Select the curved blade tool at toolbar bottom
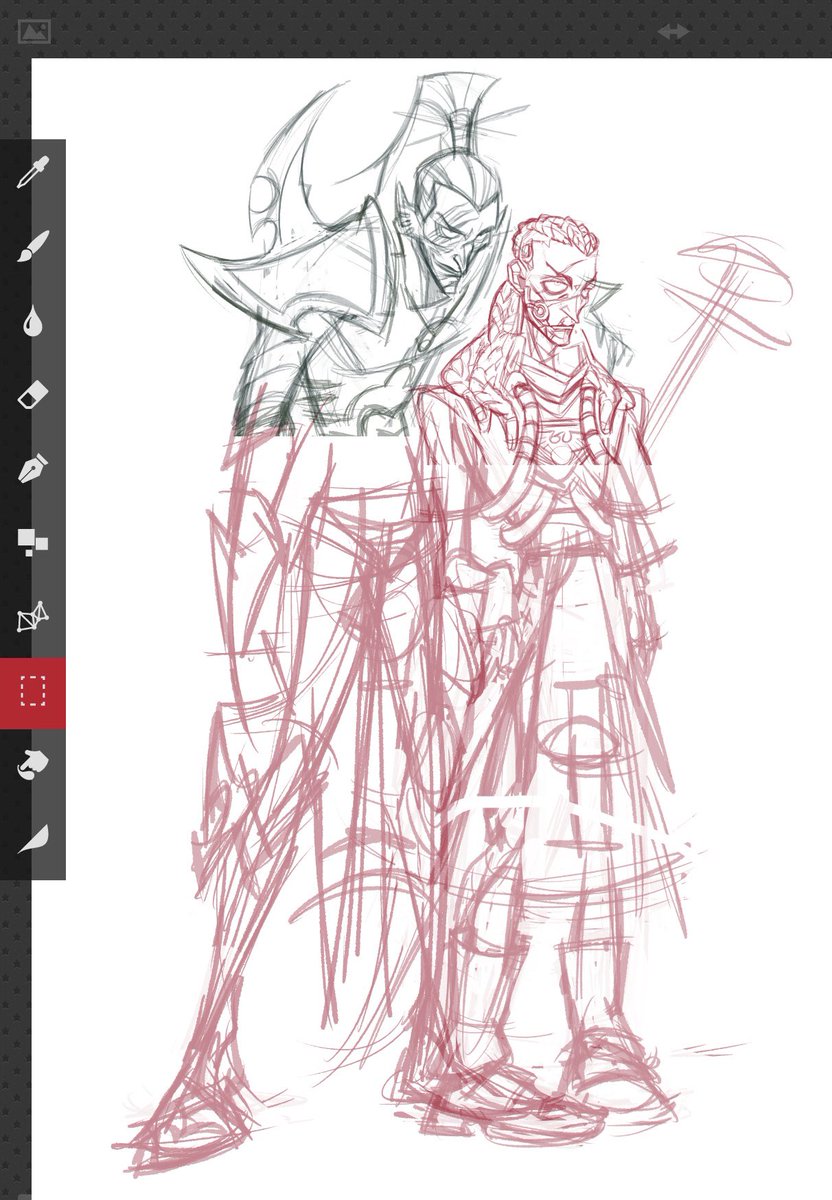The image size is (832, 1200). (x=33, y=838)
